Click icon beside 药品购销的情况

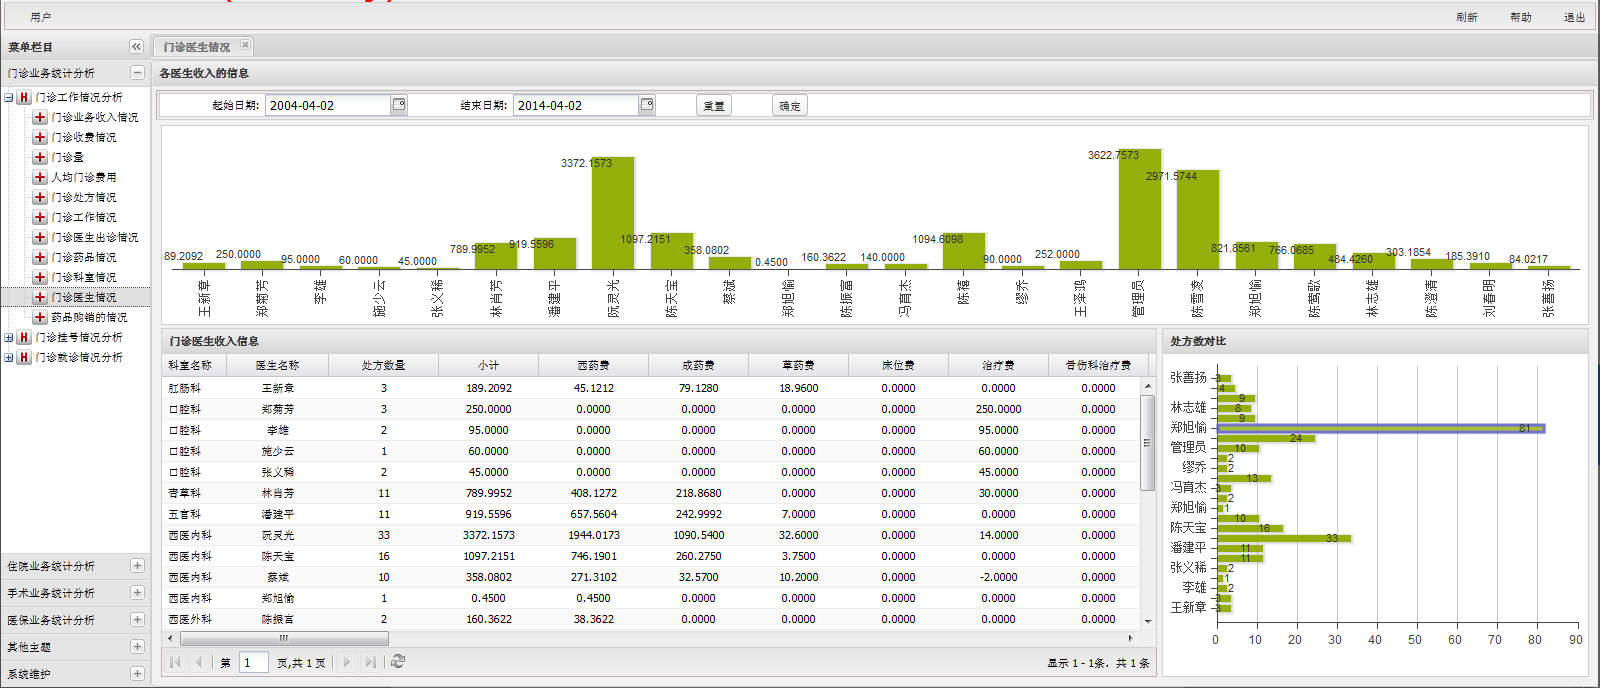(40, 317)
